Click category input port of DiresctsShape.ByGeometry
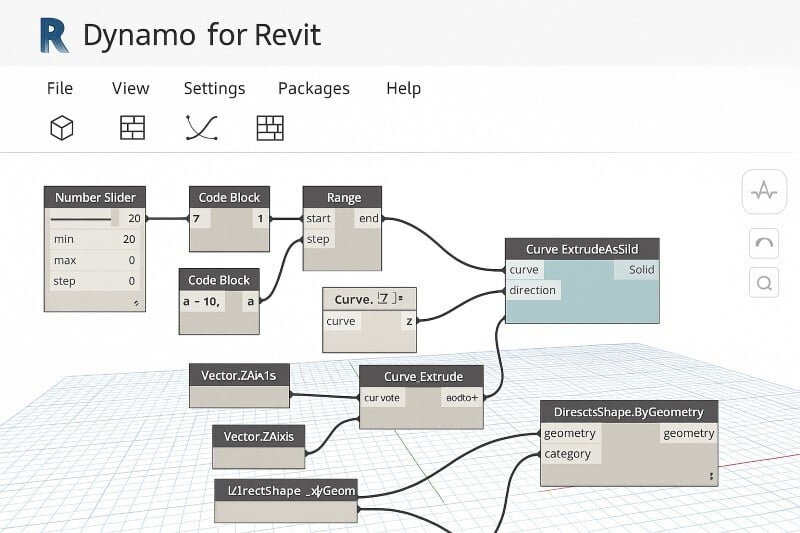This screenshot has width=800, height=533. pos(570,454)
